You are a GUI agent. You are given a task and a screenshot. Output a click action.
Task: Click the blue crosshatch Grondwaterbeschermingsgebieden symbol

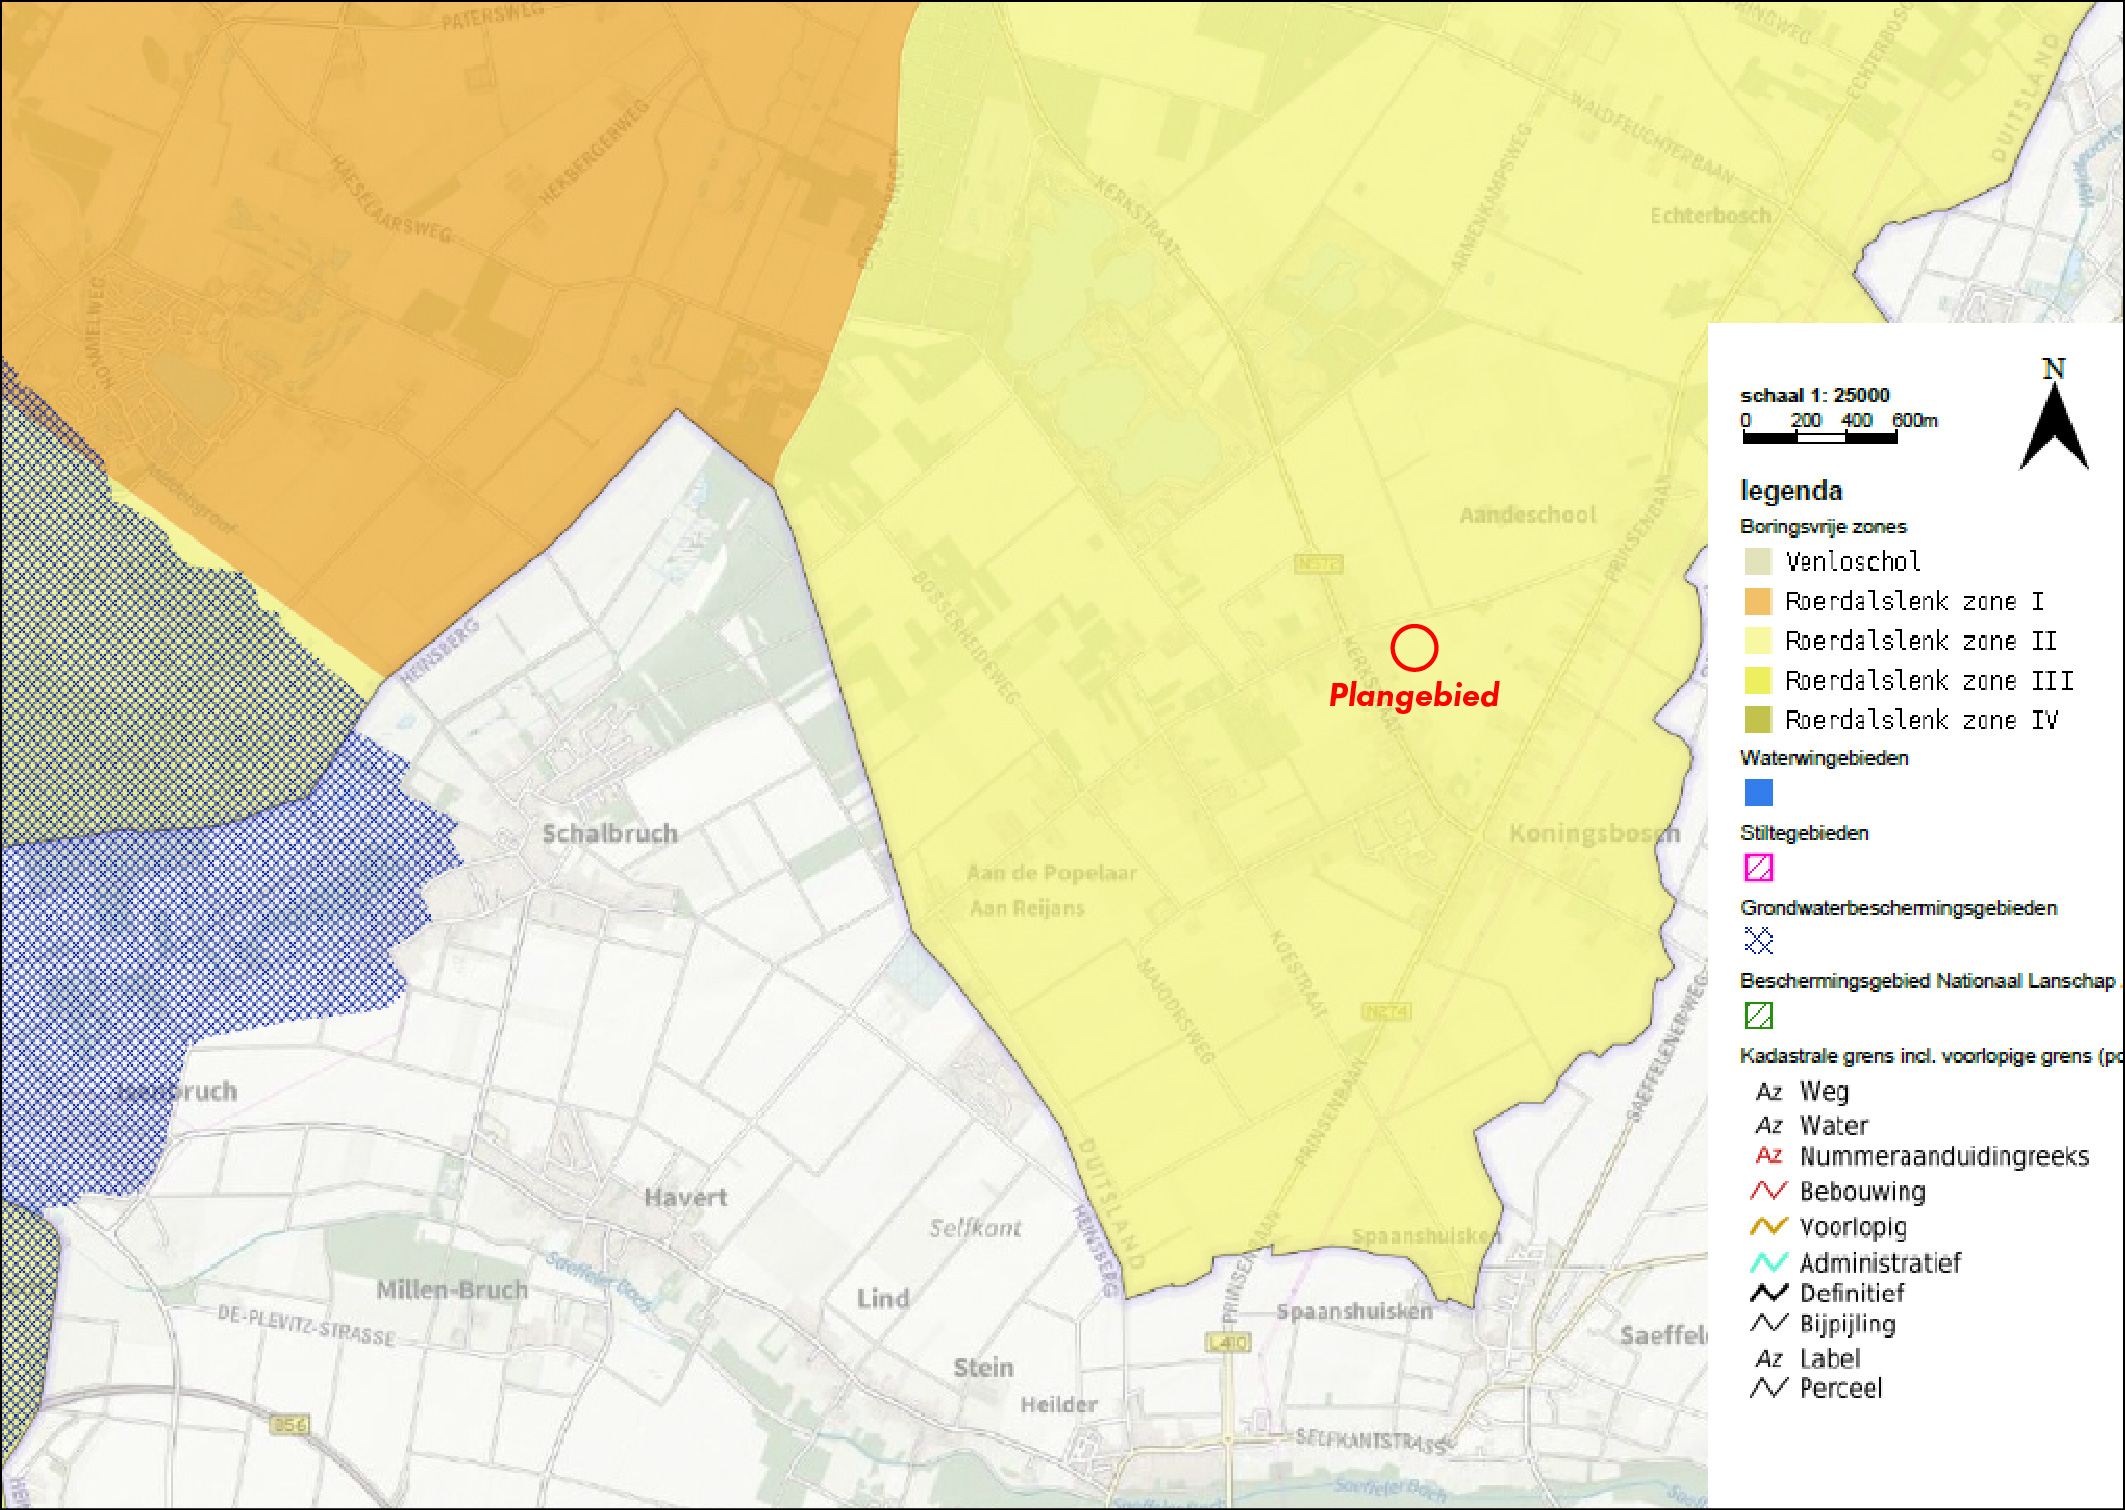(1758, 941)
